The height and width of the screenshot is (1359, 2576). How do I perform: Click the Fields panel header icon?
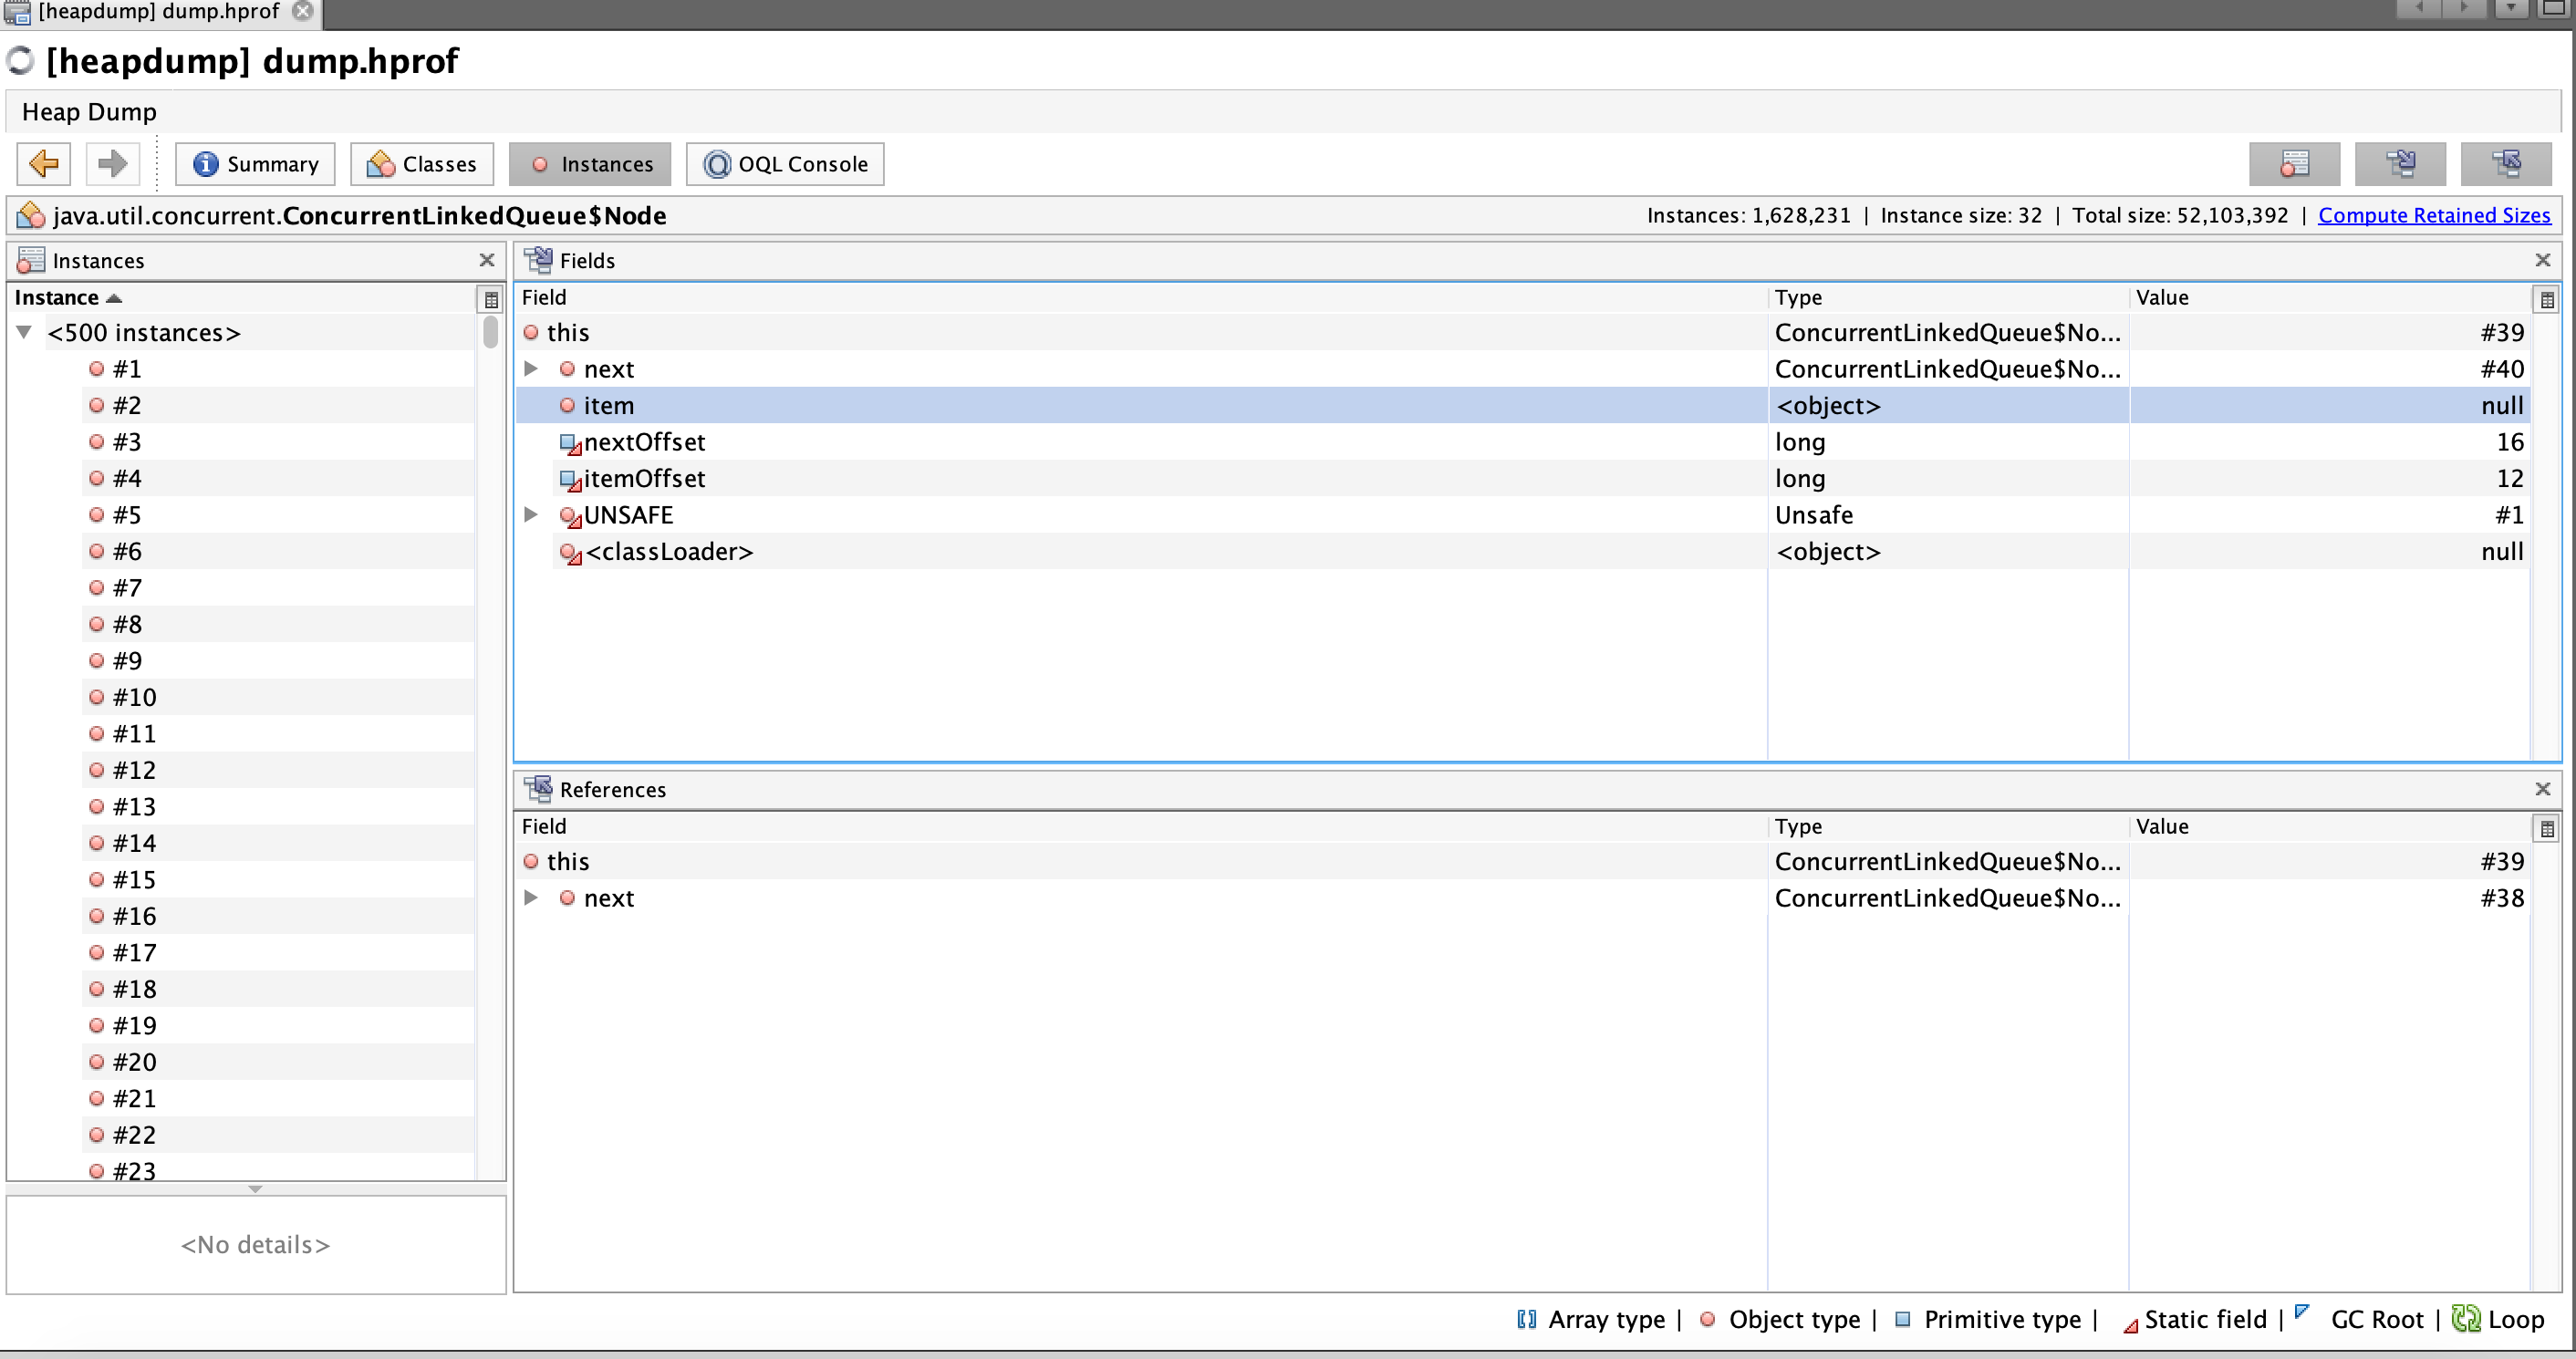538,260
